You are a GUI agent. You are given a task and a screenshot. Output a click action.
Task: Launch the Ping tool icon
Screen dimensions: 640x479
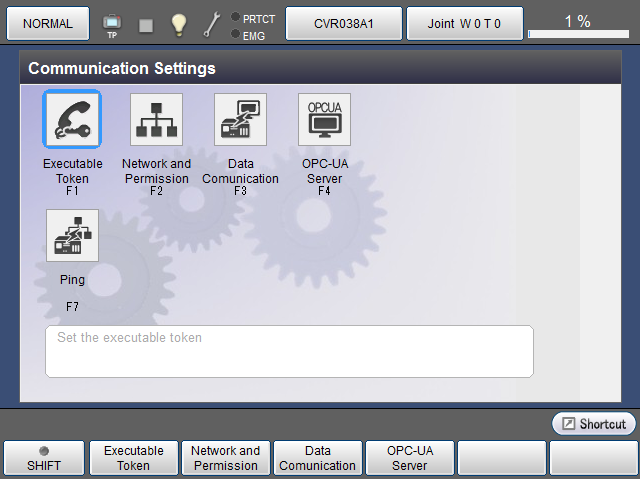coord(72,236)
